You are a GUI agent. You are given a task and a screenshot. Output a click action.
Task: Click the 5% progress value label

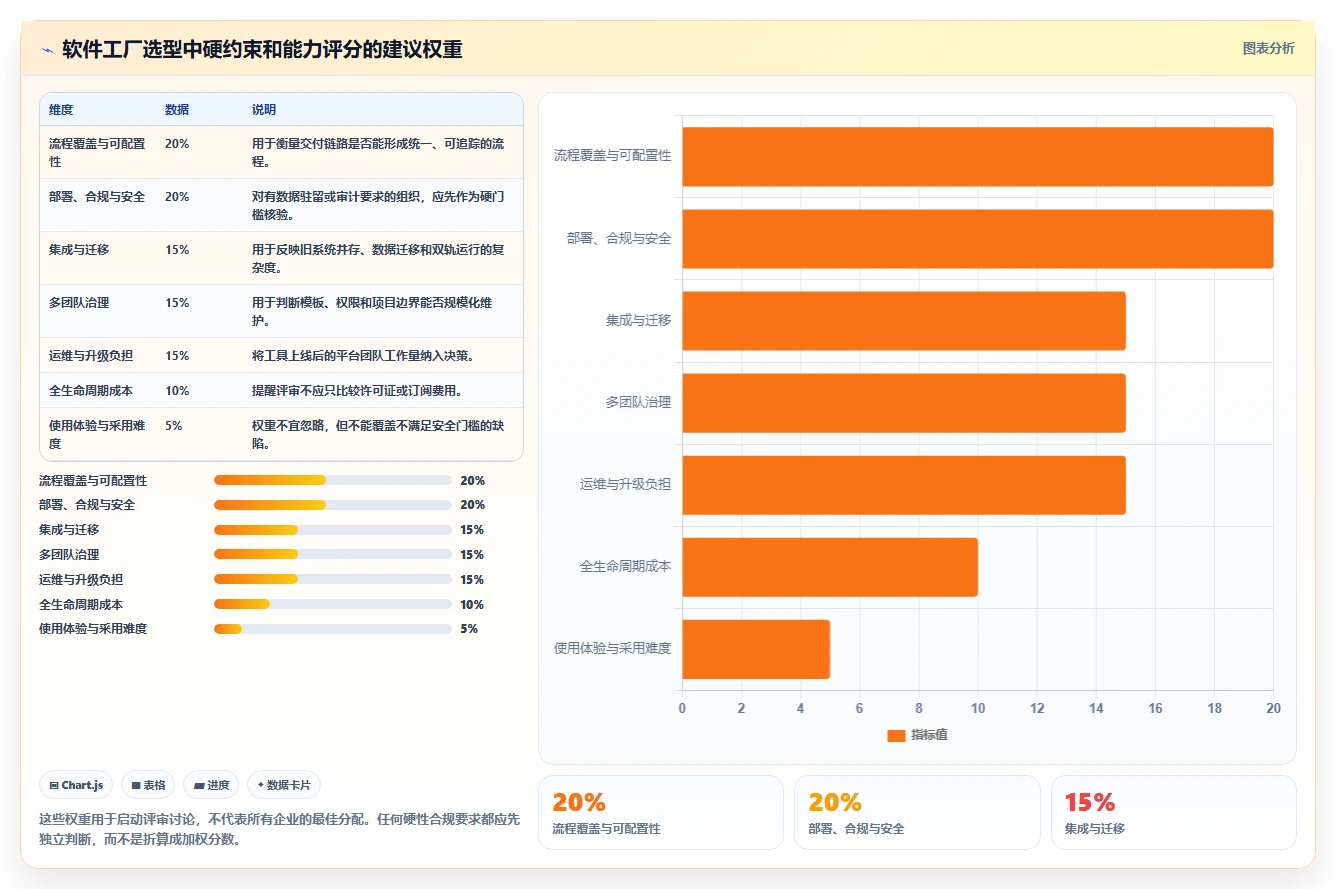pos(469,629)
